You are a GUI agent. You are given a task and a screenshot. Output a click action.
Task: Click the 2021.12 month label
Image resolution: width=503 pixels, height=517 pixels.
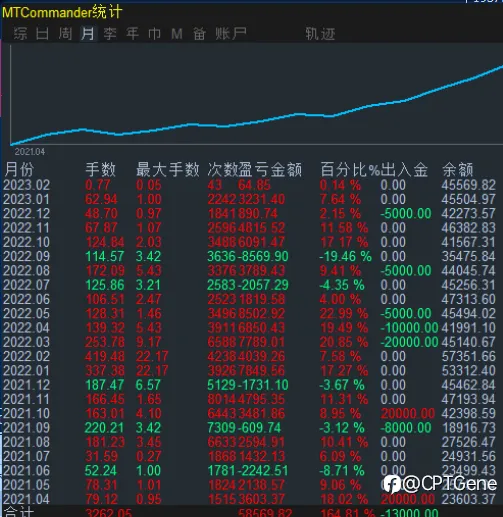click(26, 385)
